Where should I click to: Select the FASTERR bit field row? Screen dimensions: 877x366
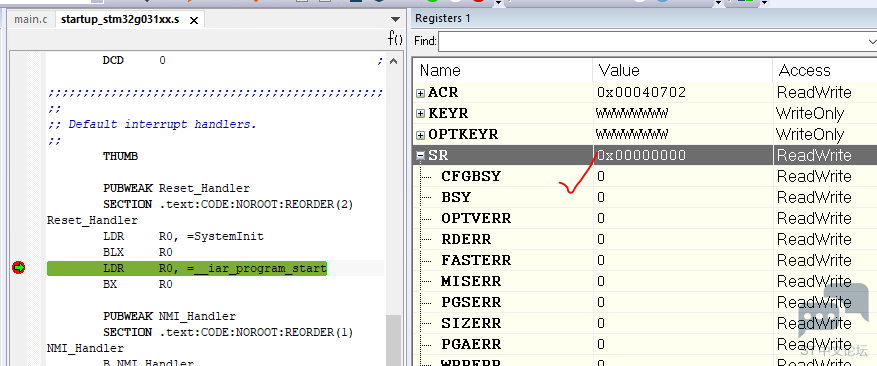[645, 260]
